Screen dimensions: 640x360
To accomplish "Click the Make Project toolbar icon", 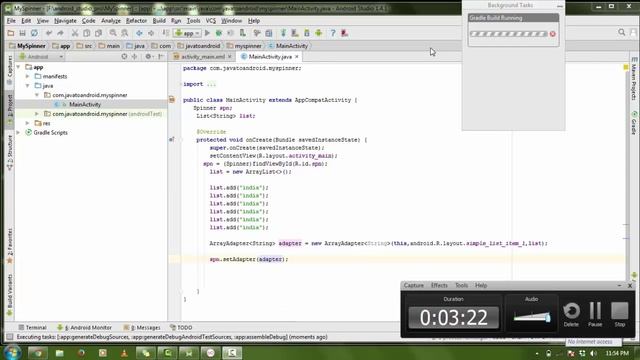I will (165, 33).
